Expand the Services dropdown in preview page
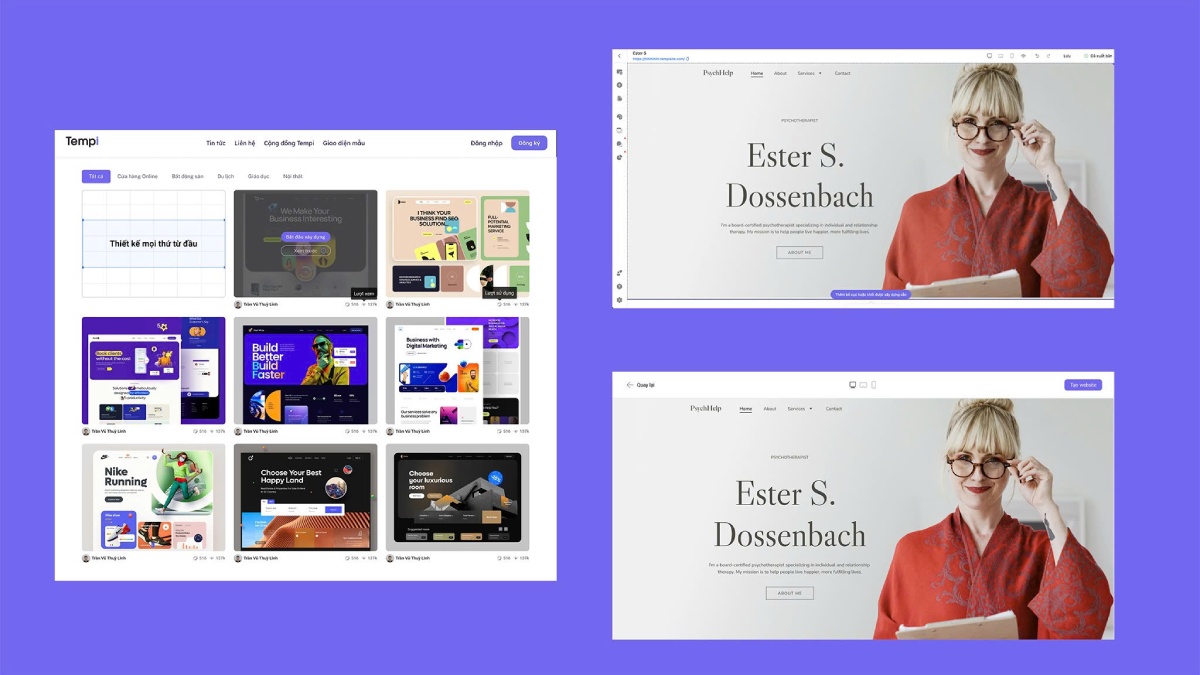The image size is (1200, 675). pyautogui.click(x=799, y=409)
